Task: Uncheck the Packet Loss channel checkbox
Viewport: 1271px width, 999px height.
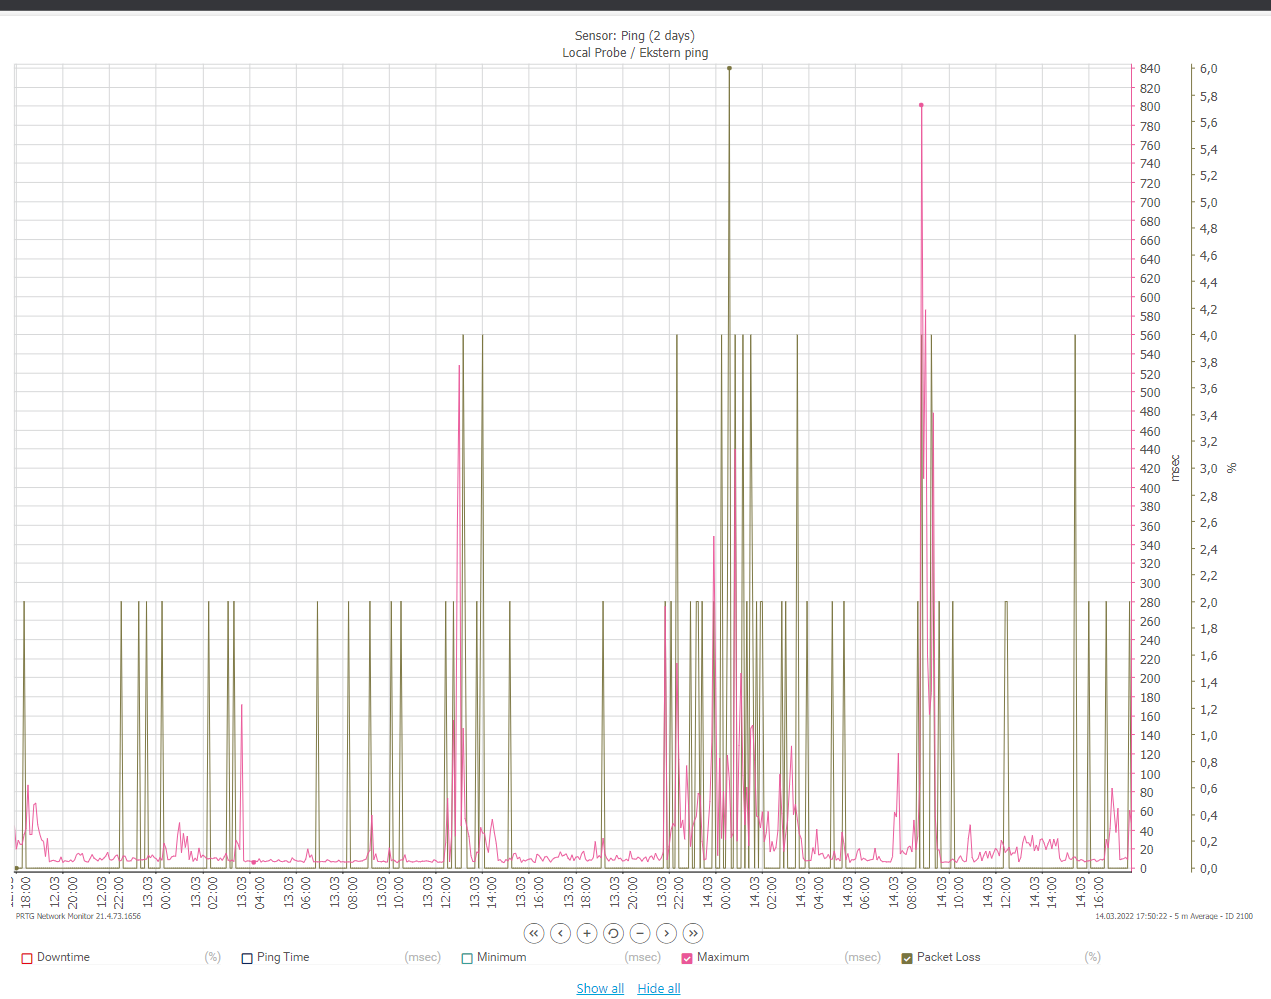Action: click(x=907, y=958)
